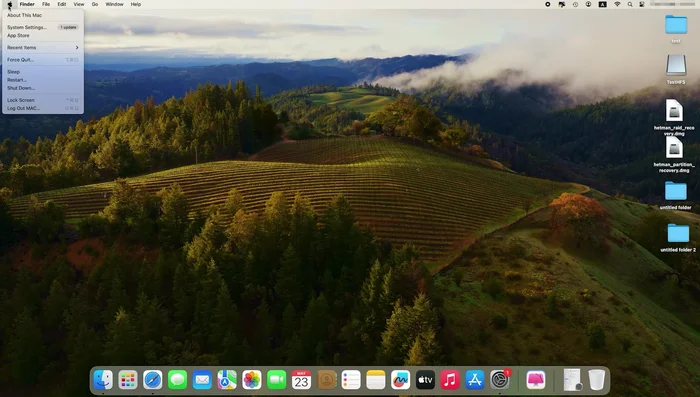Viewport: 700px width, 397px height.
Task: Open Spotlight search in menu bar
Action: click(x=629, y=4)
